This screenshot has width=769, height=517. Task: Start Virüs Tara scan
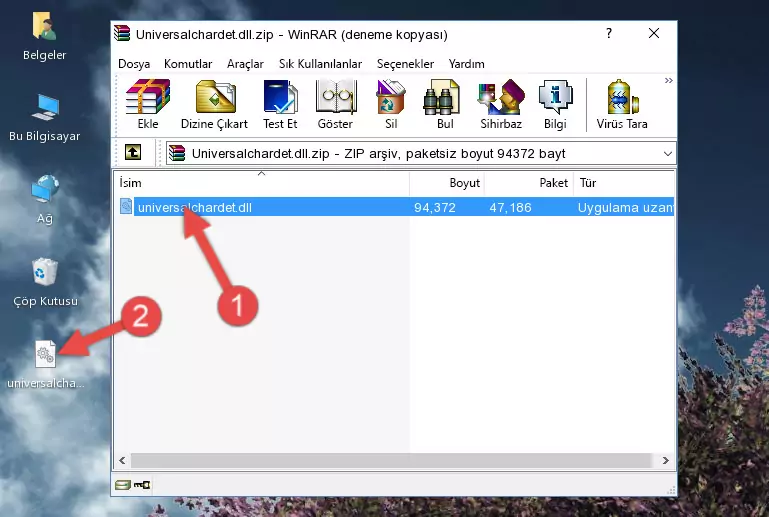[622, 104]
